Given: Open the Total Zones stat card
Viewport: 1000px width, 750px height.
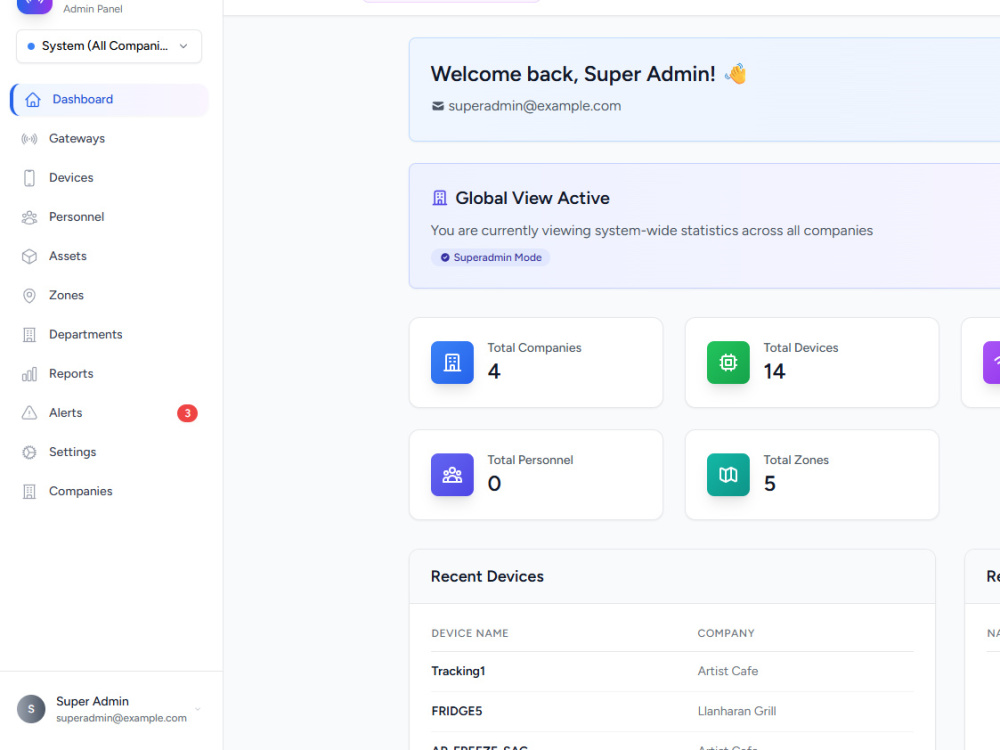Looking at the screenshot, I should pos(812,474).
